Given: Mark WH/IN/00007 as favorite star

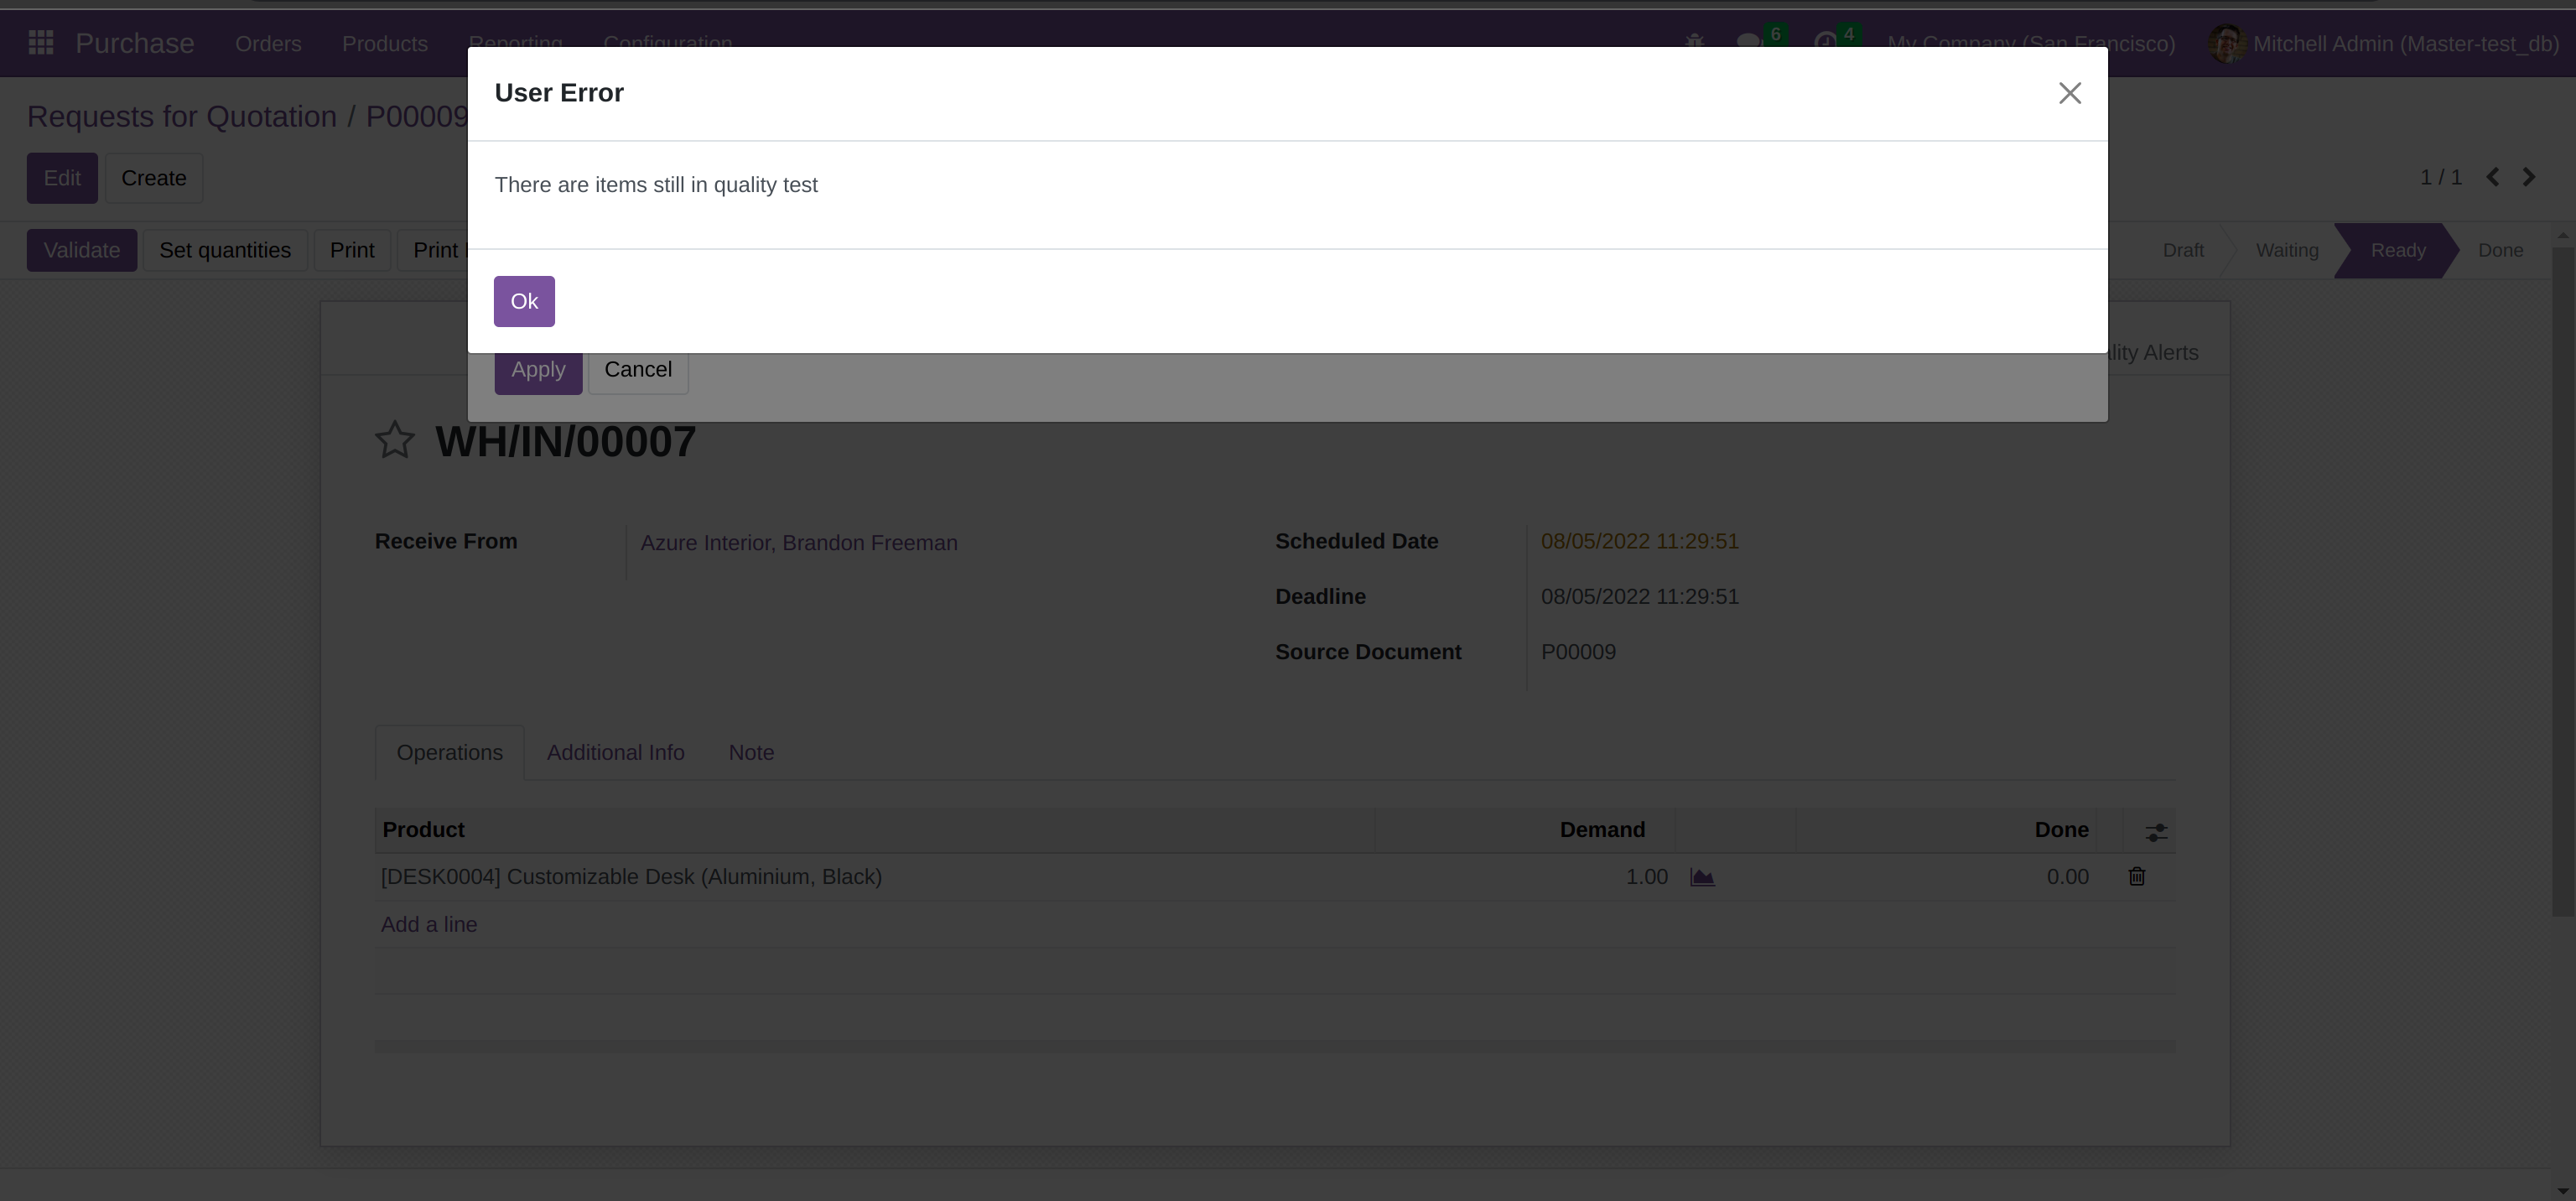Looking at the screenshot, I should (x=394, y=440).
